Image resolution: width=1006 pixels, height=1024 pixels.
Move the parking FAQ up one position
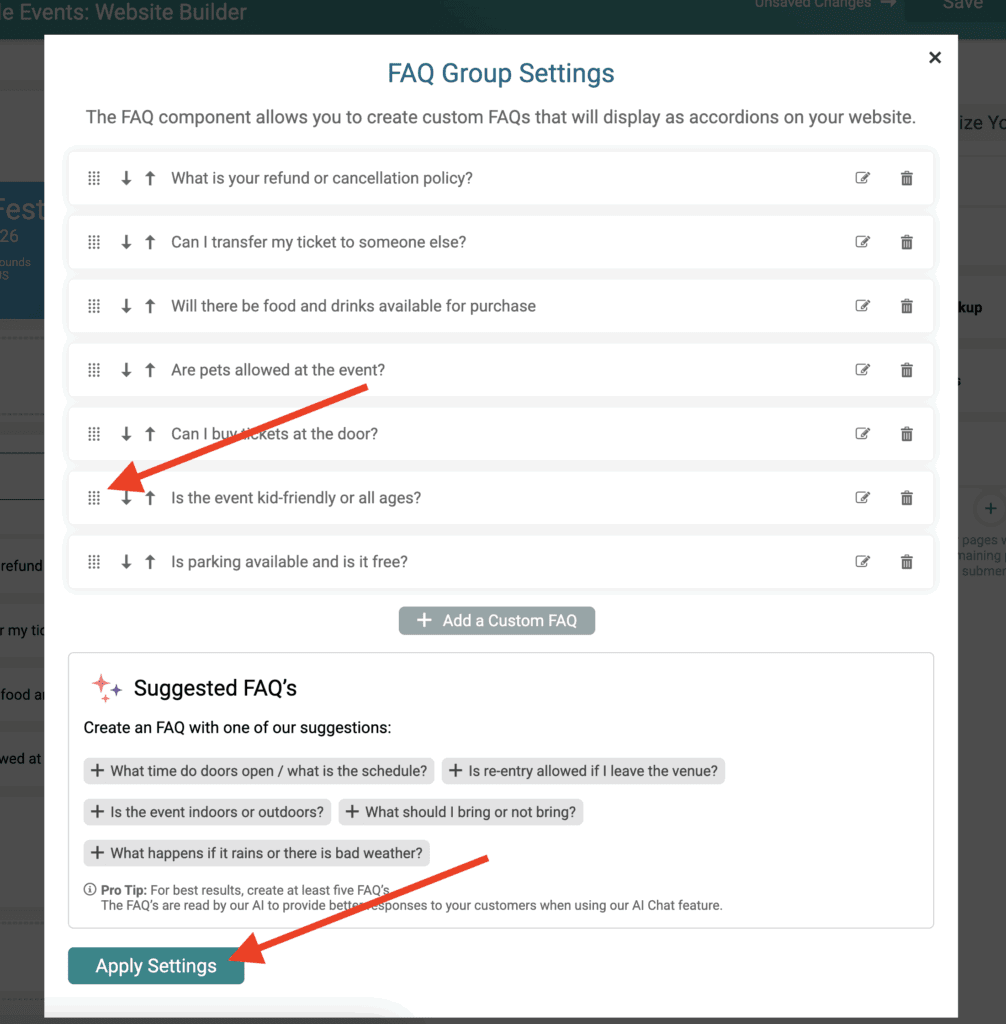pyautogui.click(x=150, y=562)
